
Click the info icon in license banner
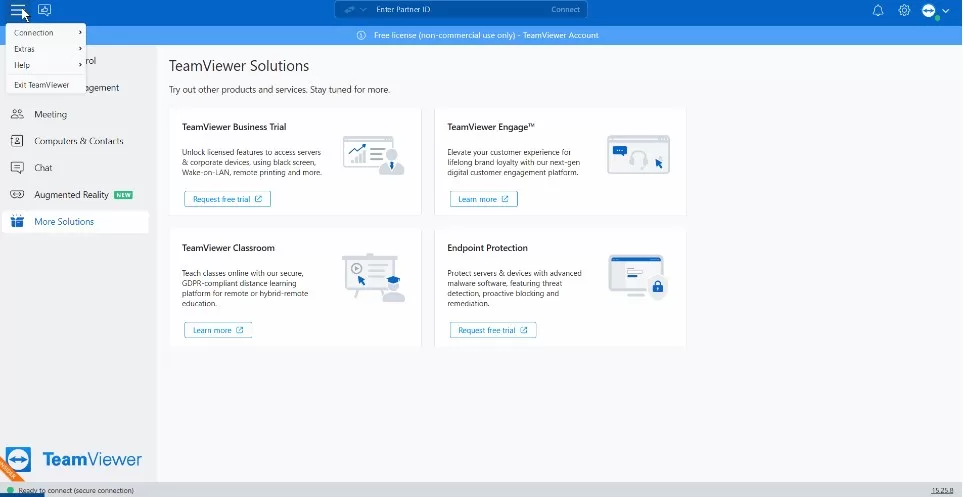coord(361,35)
